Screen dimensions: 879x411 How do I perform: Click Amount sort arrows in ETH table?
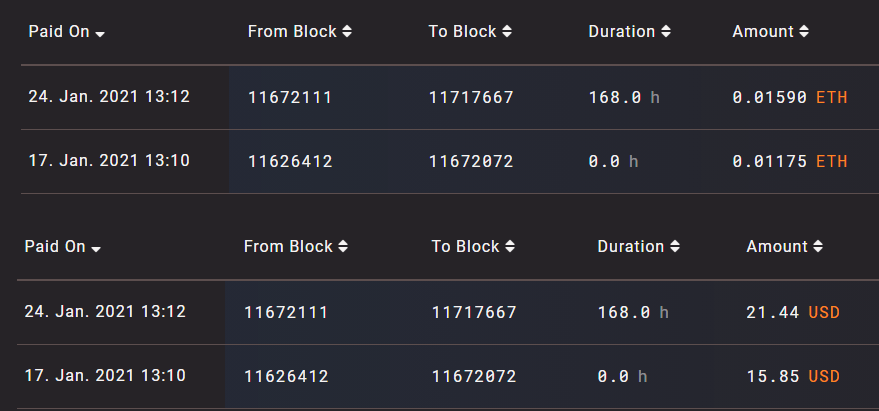point(804,32)
